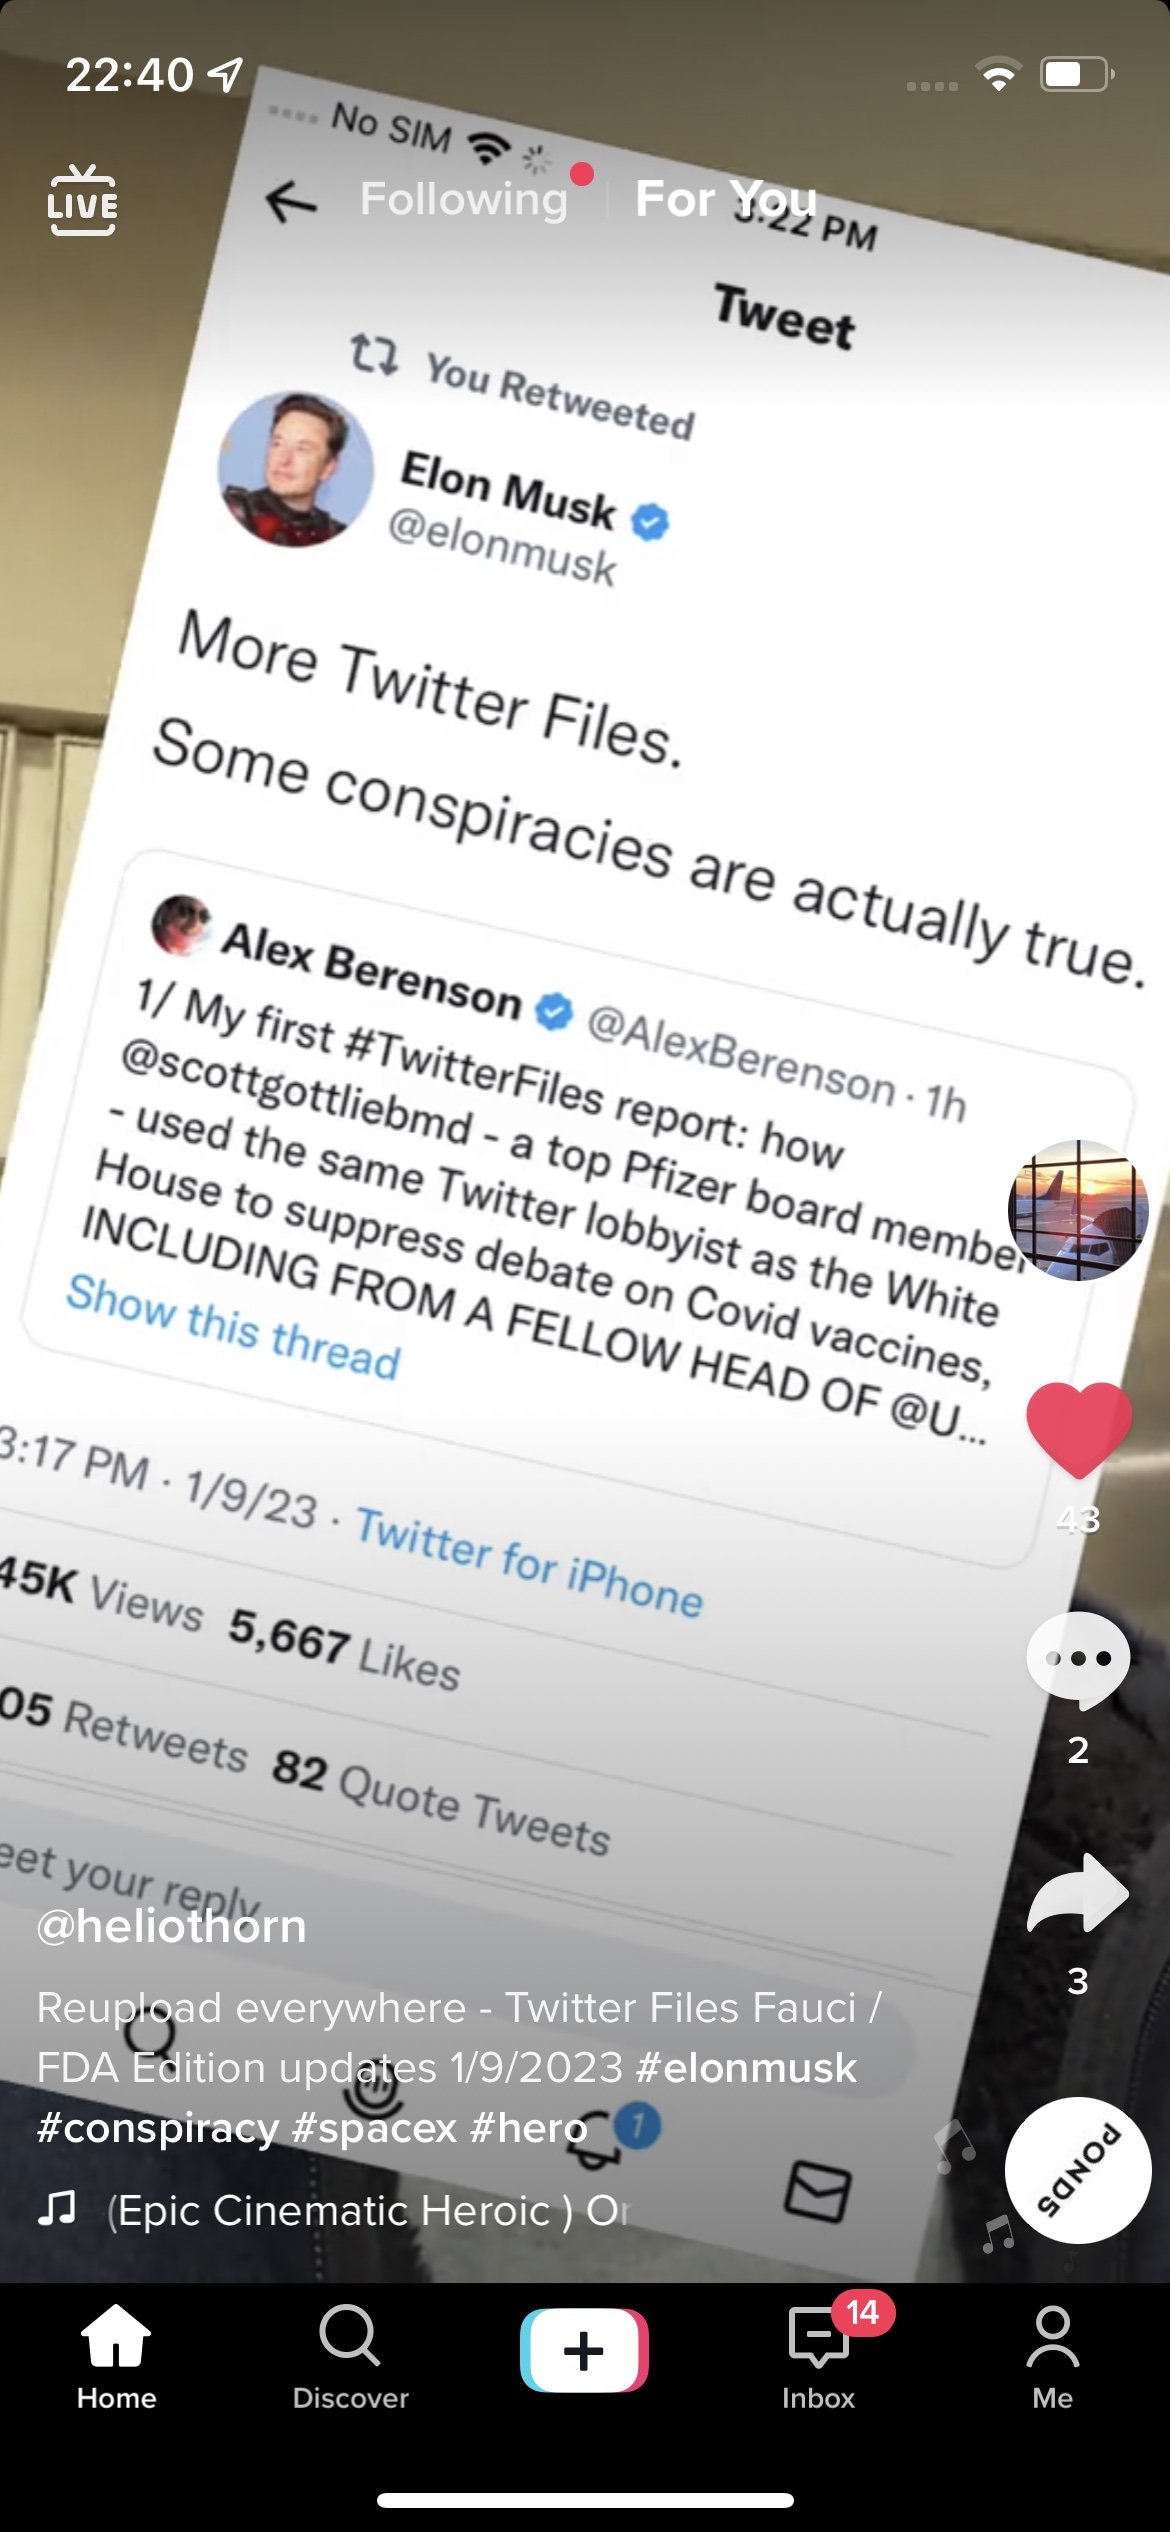This screenshot has width=1170, height=2532.
Task: Open the @heliothorn username link
Action: point(171,1925)
